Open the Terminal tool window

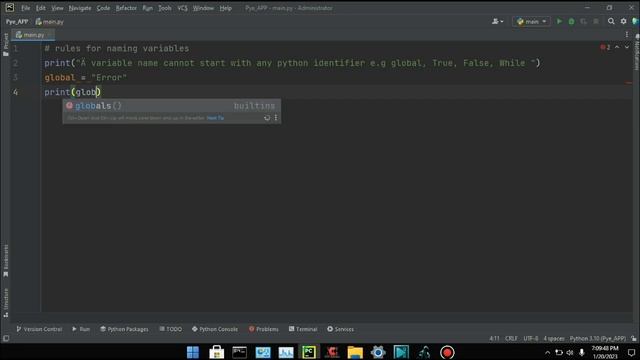[x=303, y=329]
